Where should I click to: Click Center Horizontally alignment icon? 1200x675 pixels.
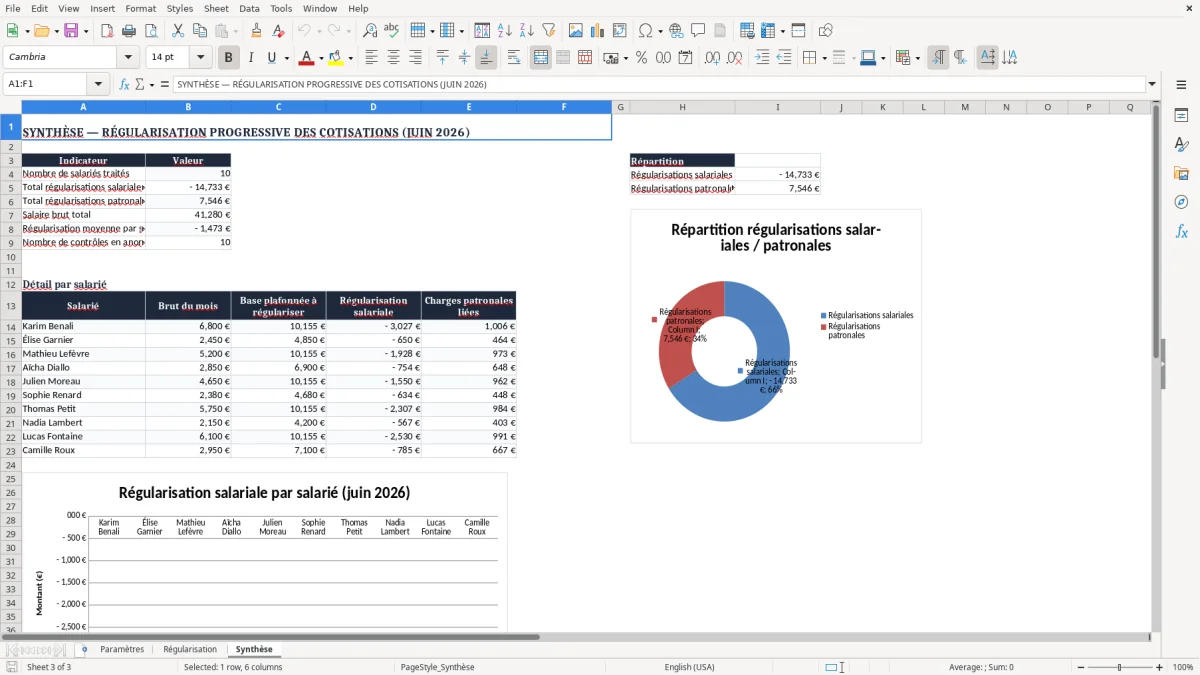click(x=393, y=58)
